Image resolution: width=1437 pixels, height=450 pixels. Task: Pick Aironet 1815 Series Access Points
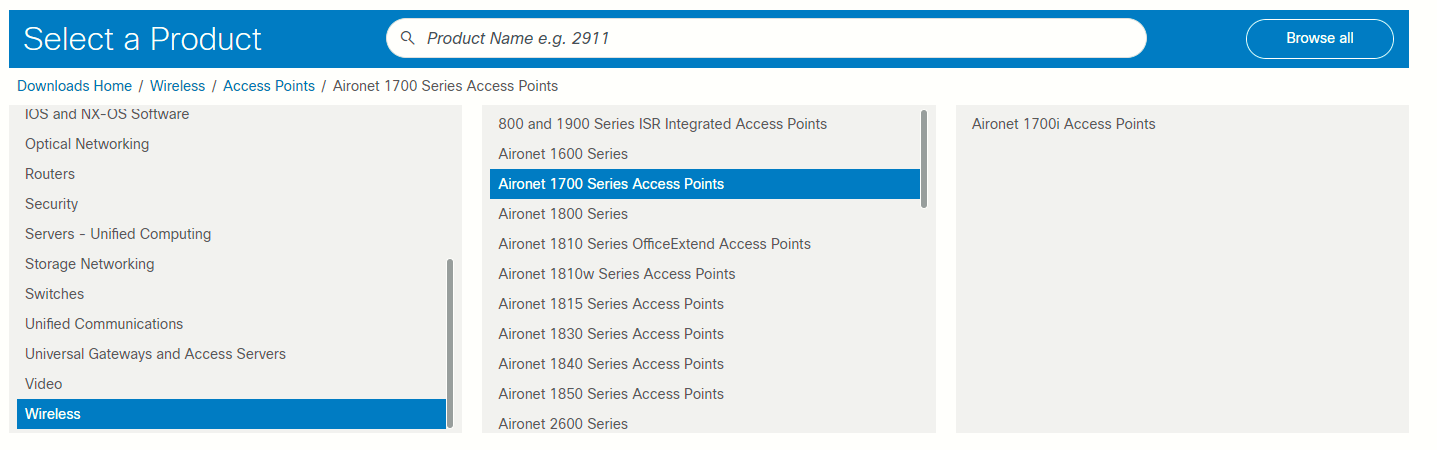coord(611,304)
